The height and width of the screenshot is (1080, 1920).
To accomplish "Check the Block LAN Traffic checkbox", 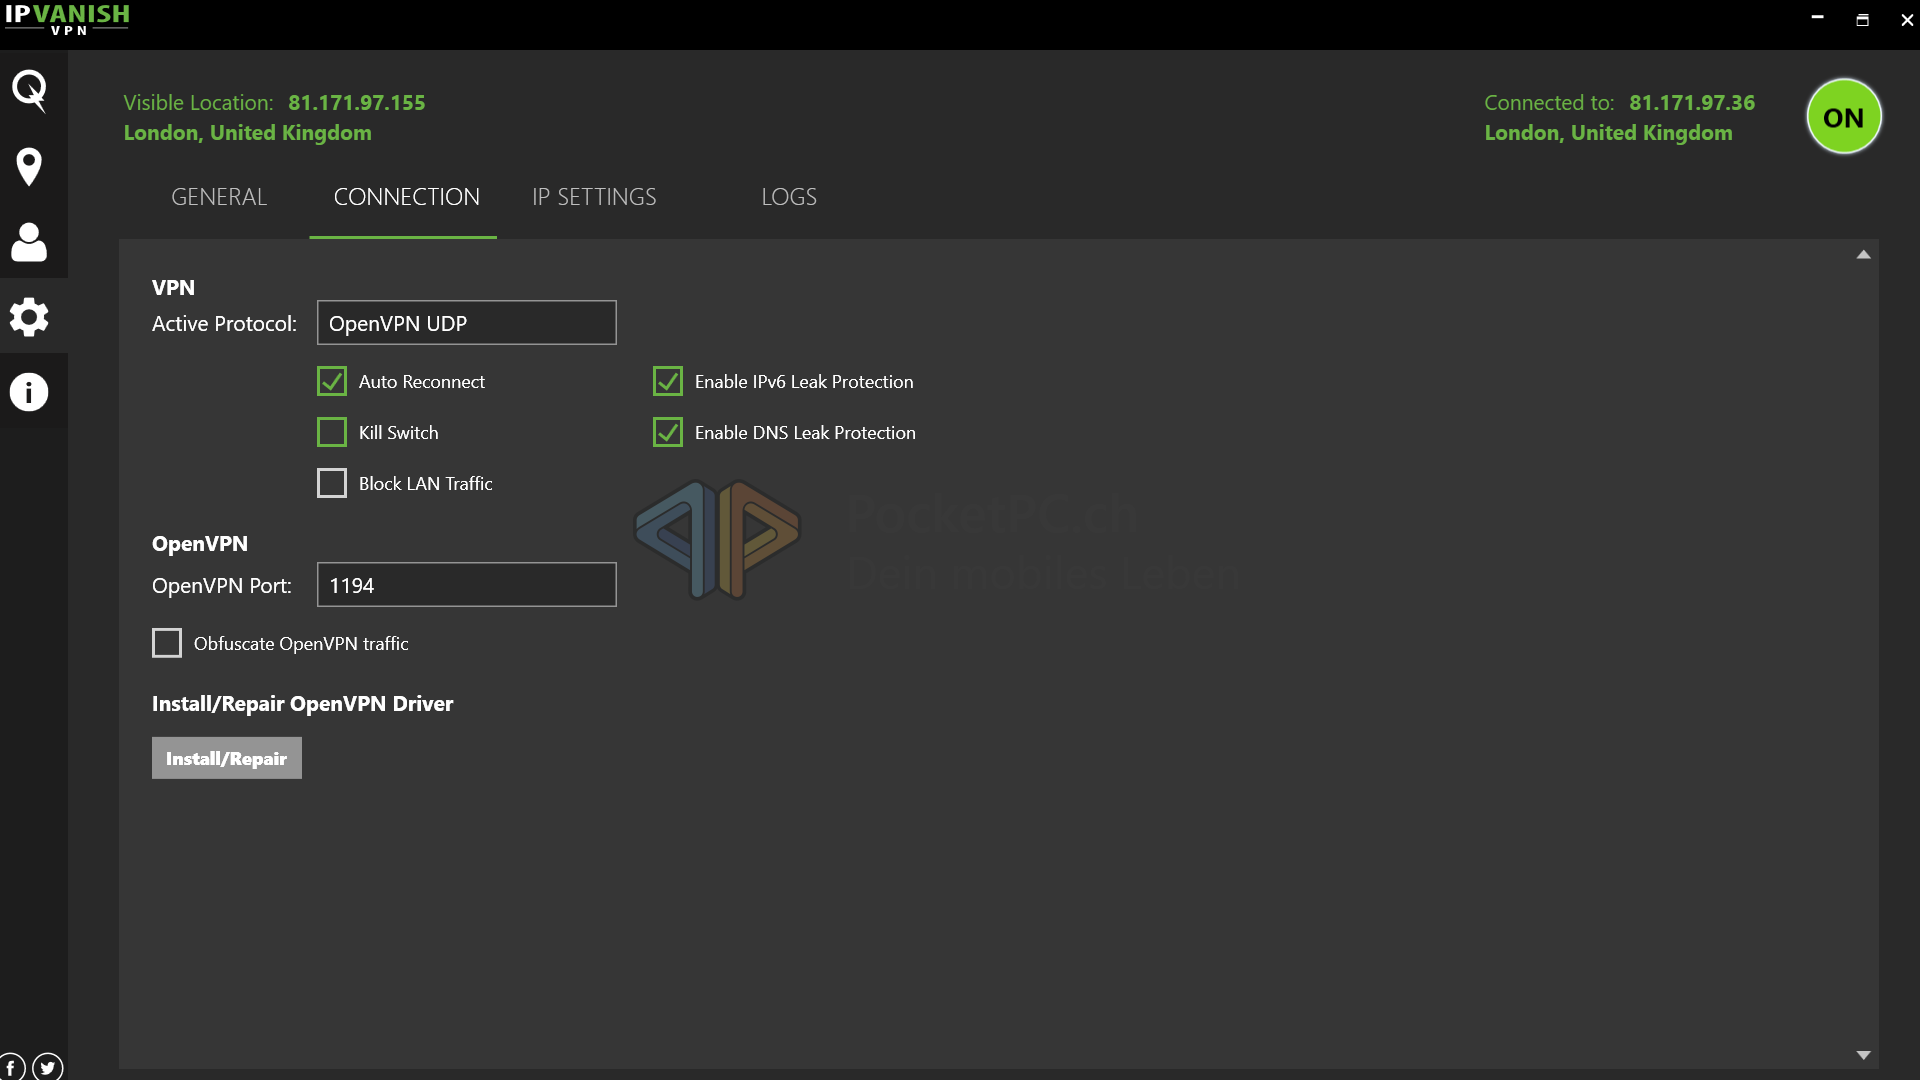I will [x=332, y=483].
